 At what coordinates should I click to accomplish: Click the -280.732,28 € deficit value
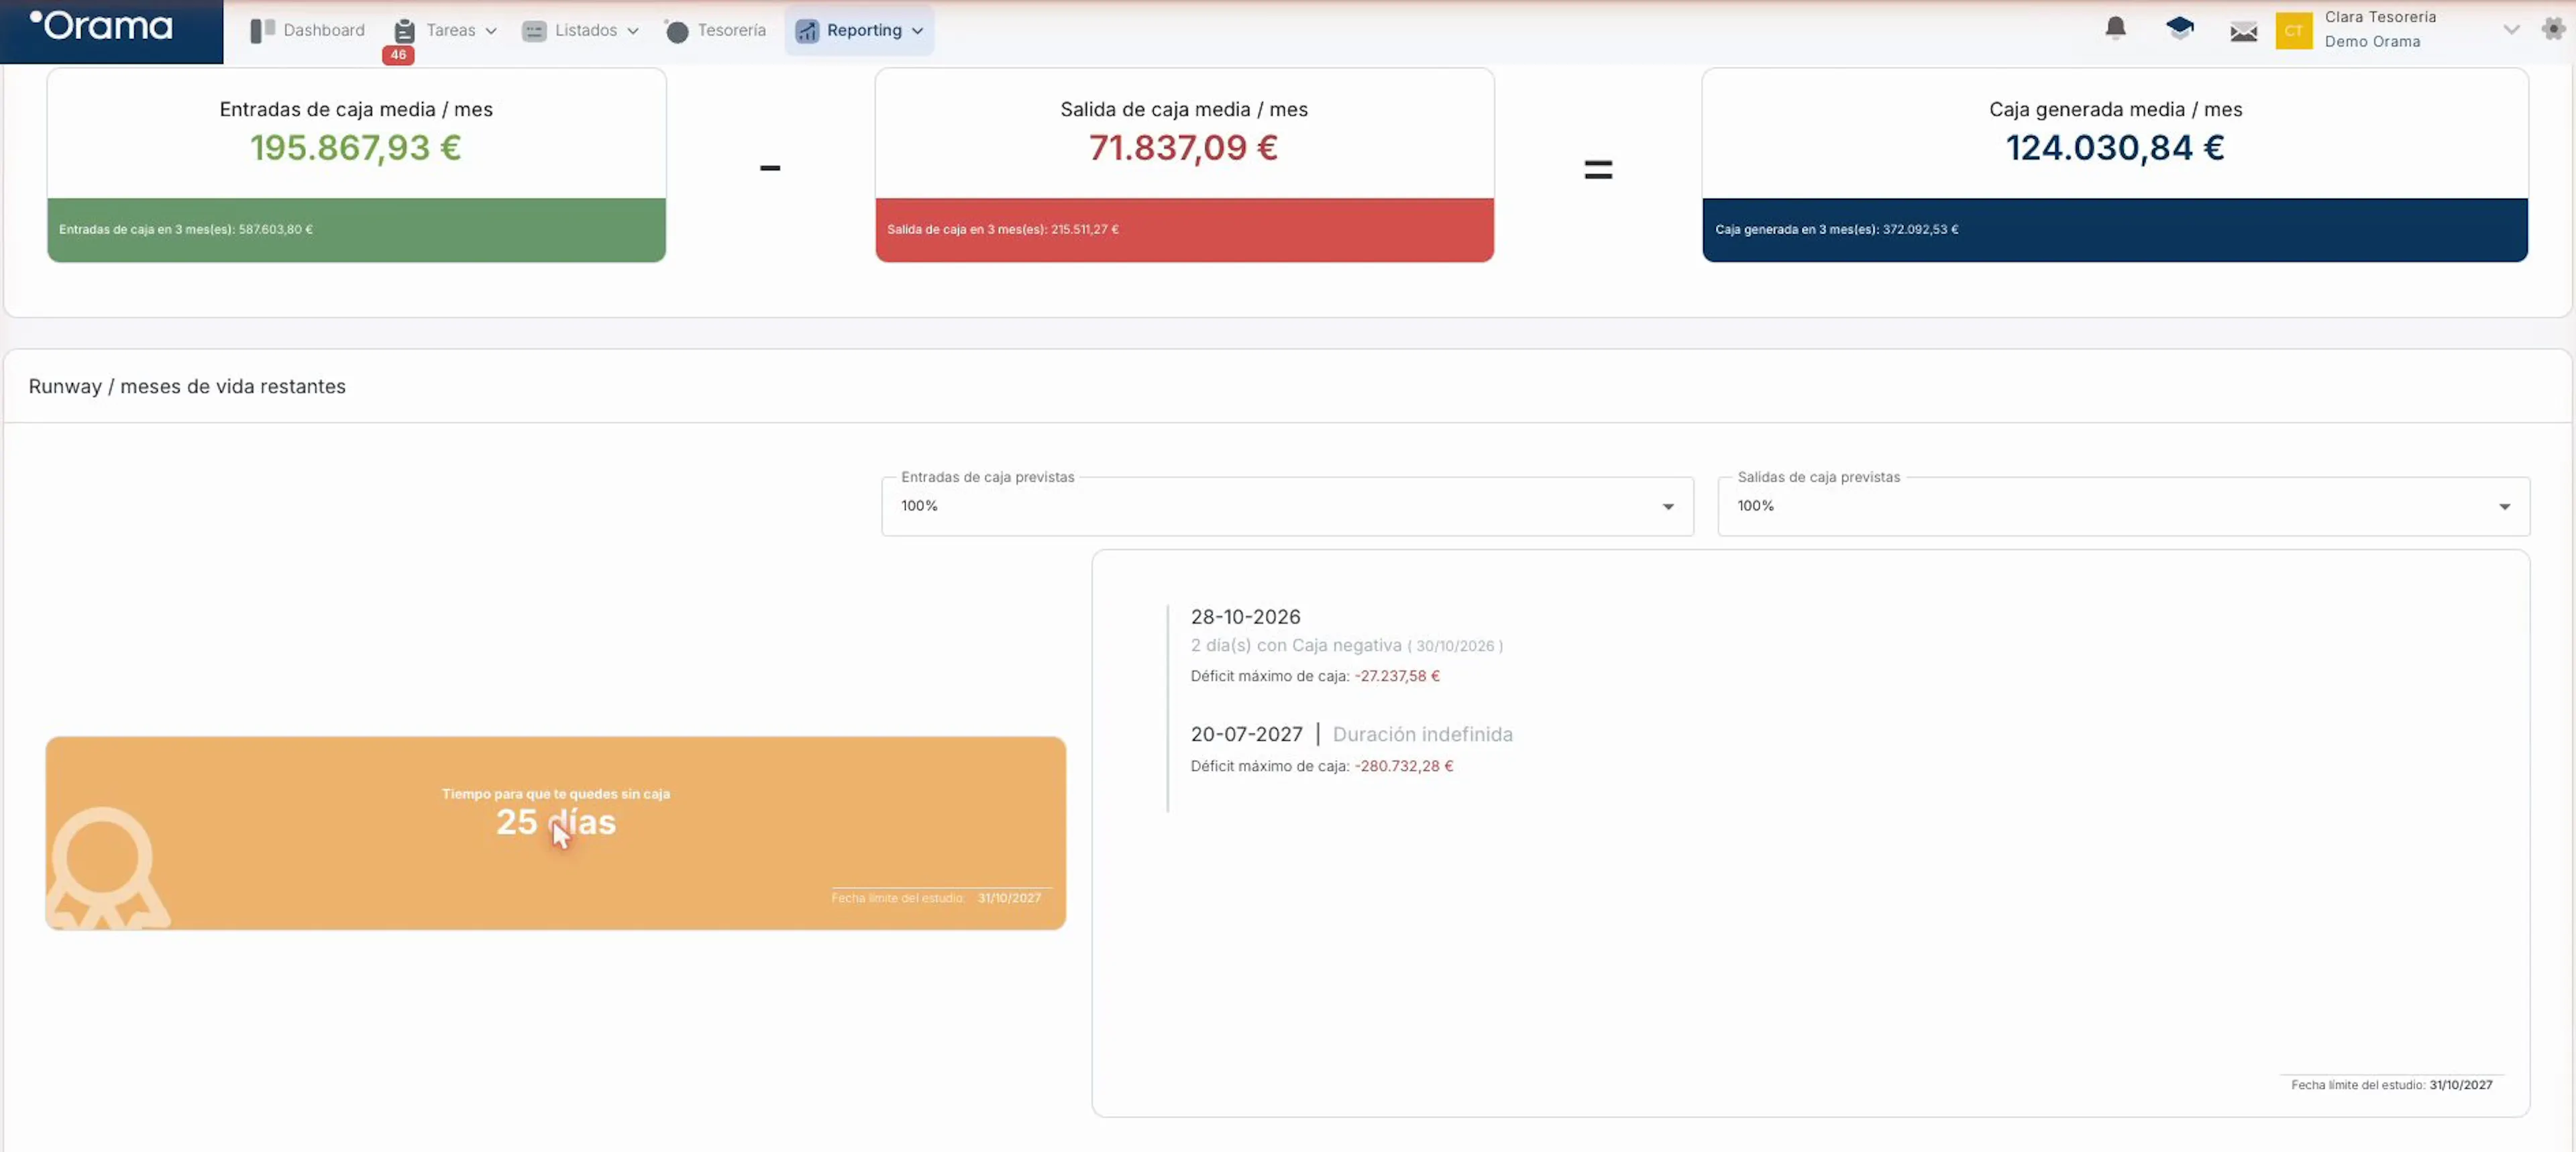tap(1403, 766)
